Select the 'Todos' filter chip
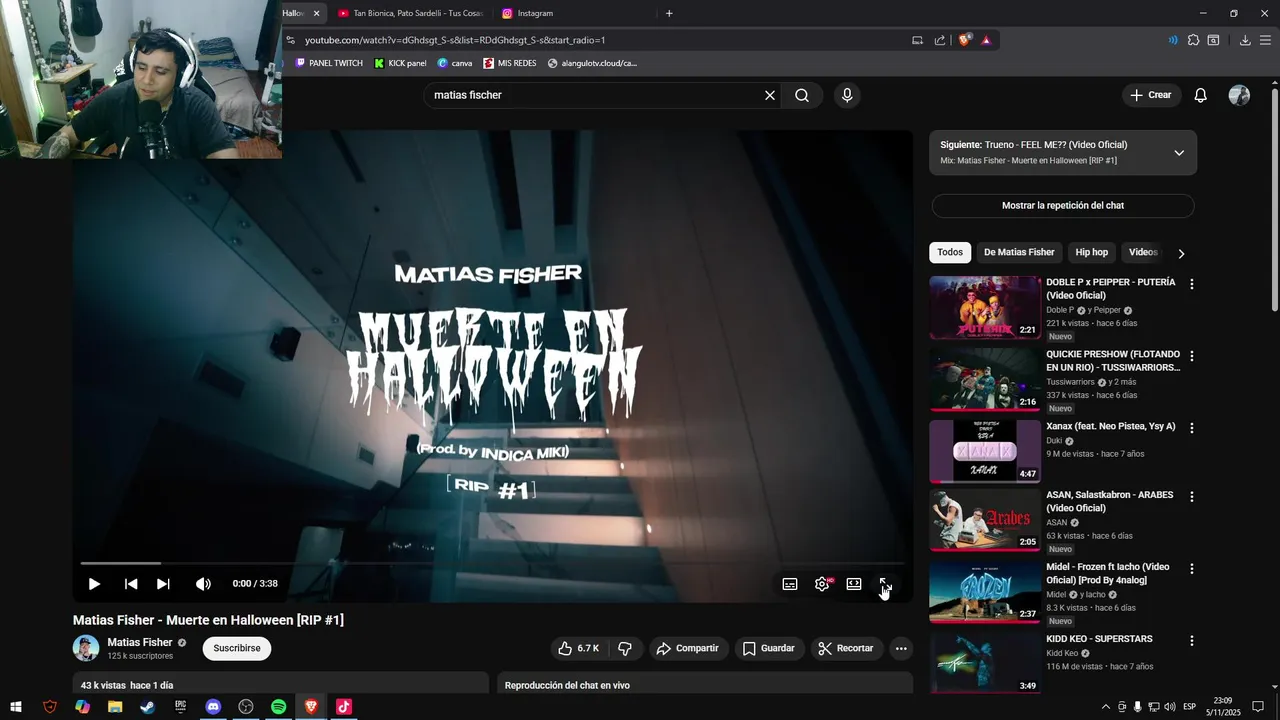 click(x=950, y=252)
